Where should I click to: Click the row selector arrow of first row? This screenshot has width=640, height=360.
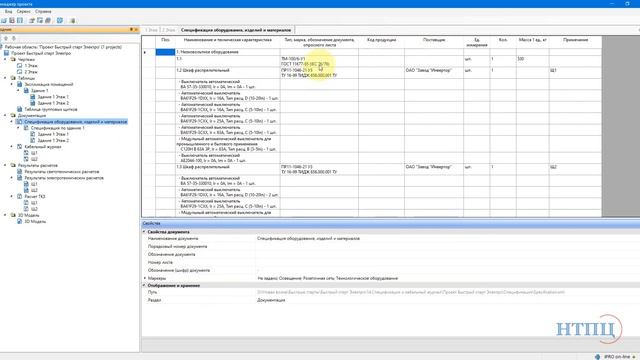(145, 52)
